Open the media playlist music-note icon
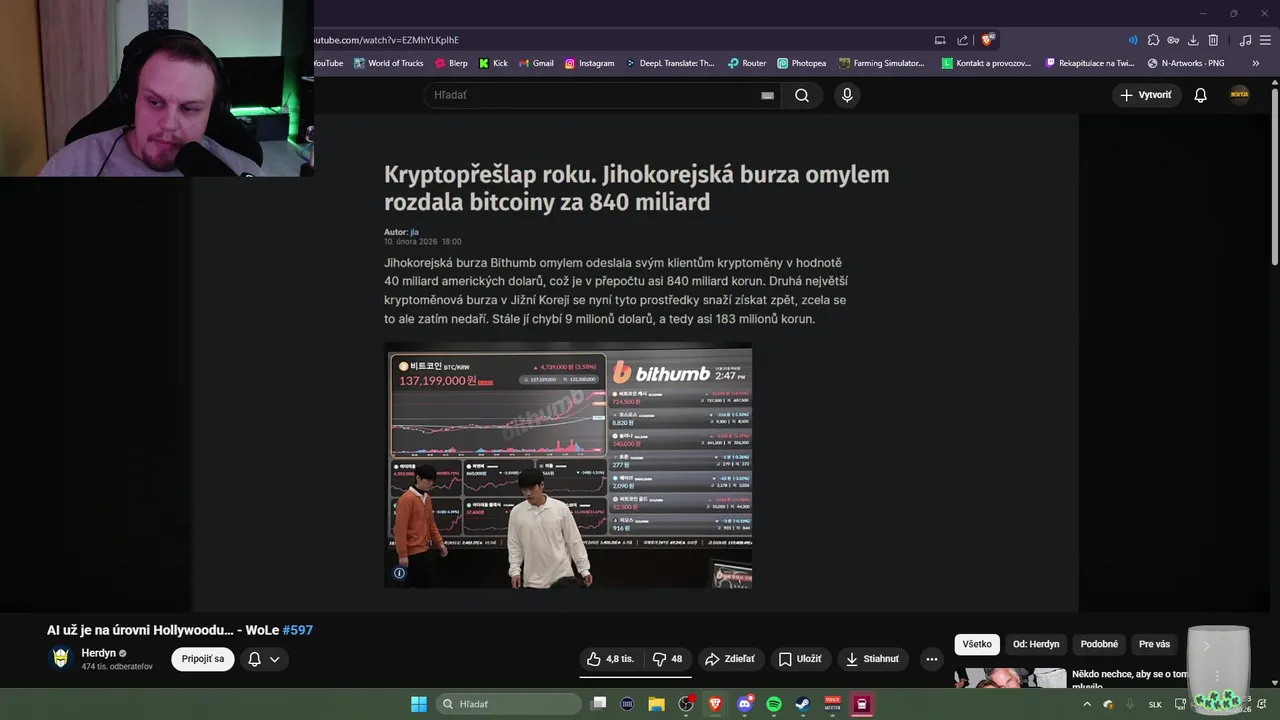The image size is (1280, 720). pos(1245,40)
